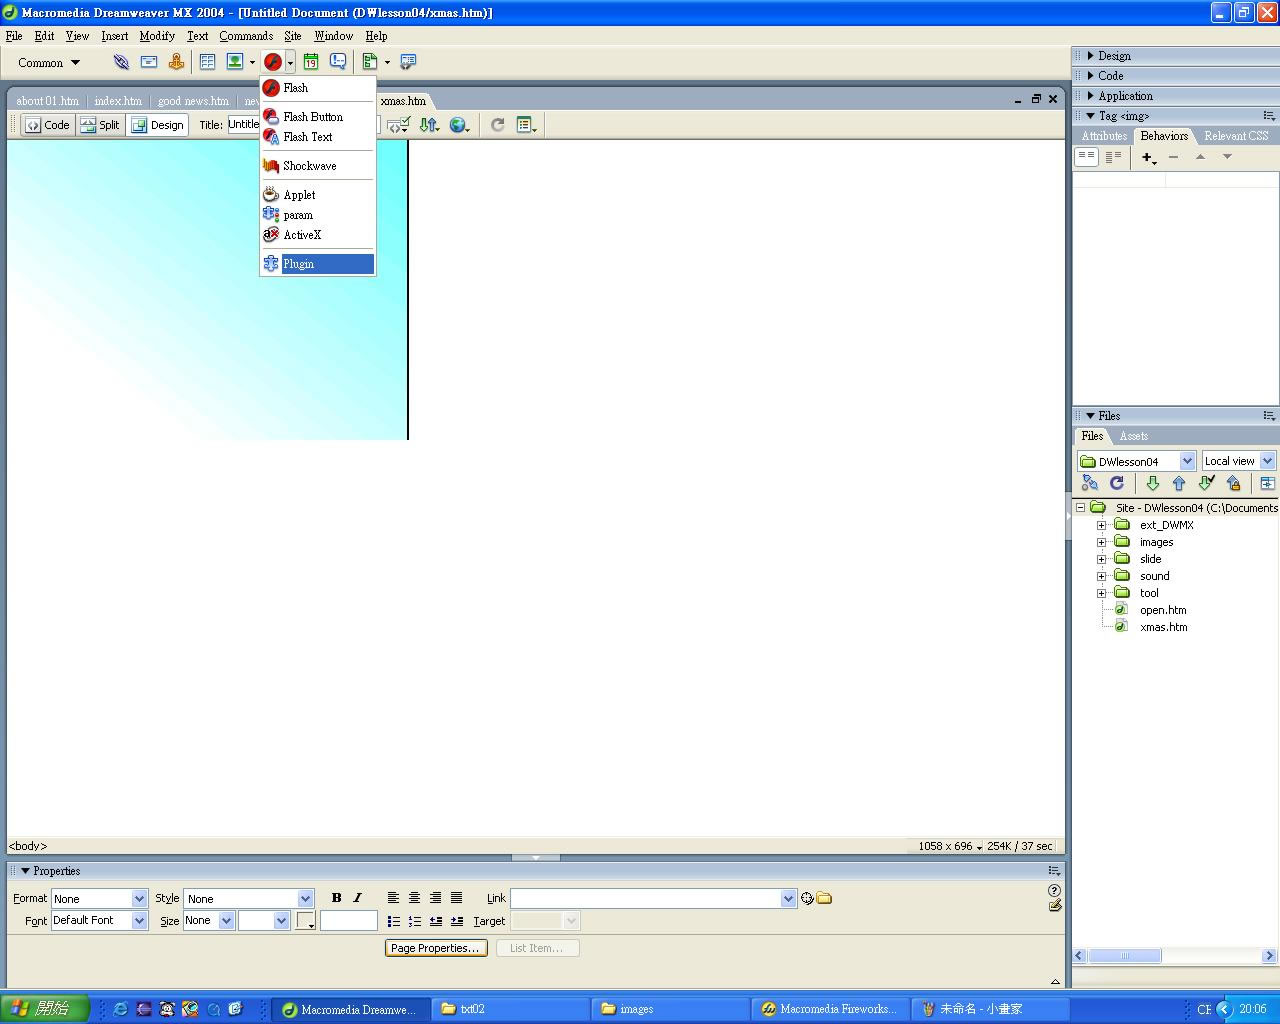Image resolution: width=1280 pixels, height=1024 pixels.
Task: Click the Check Out Files icon
Action: click(1206, 483)
